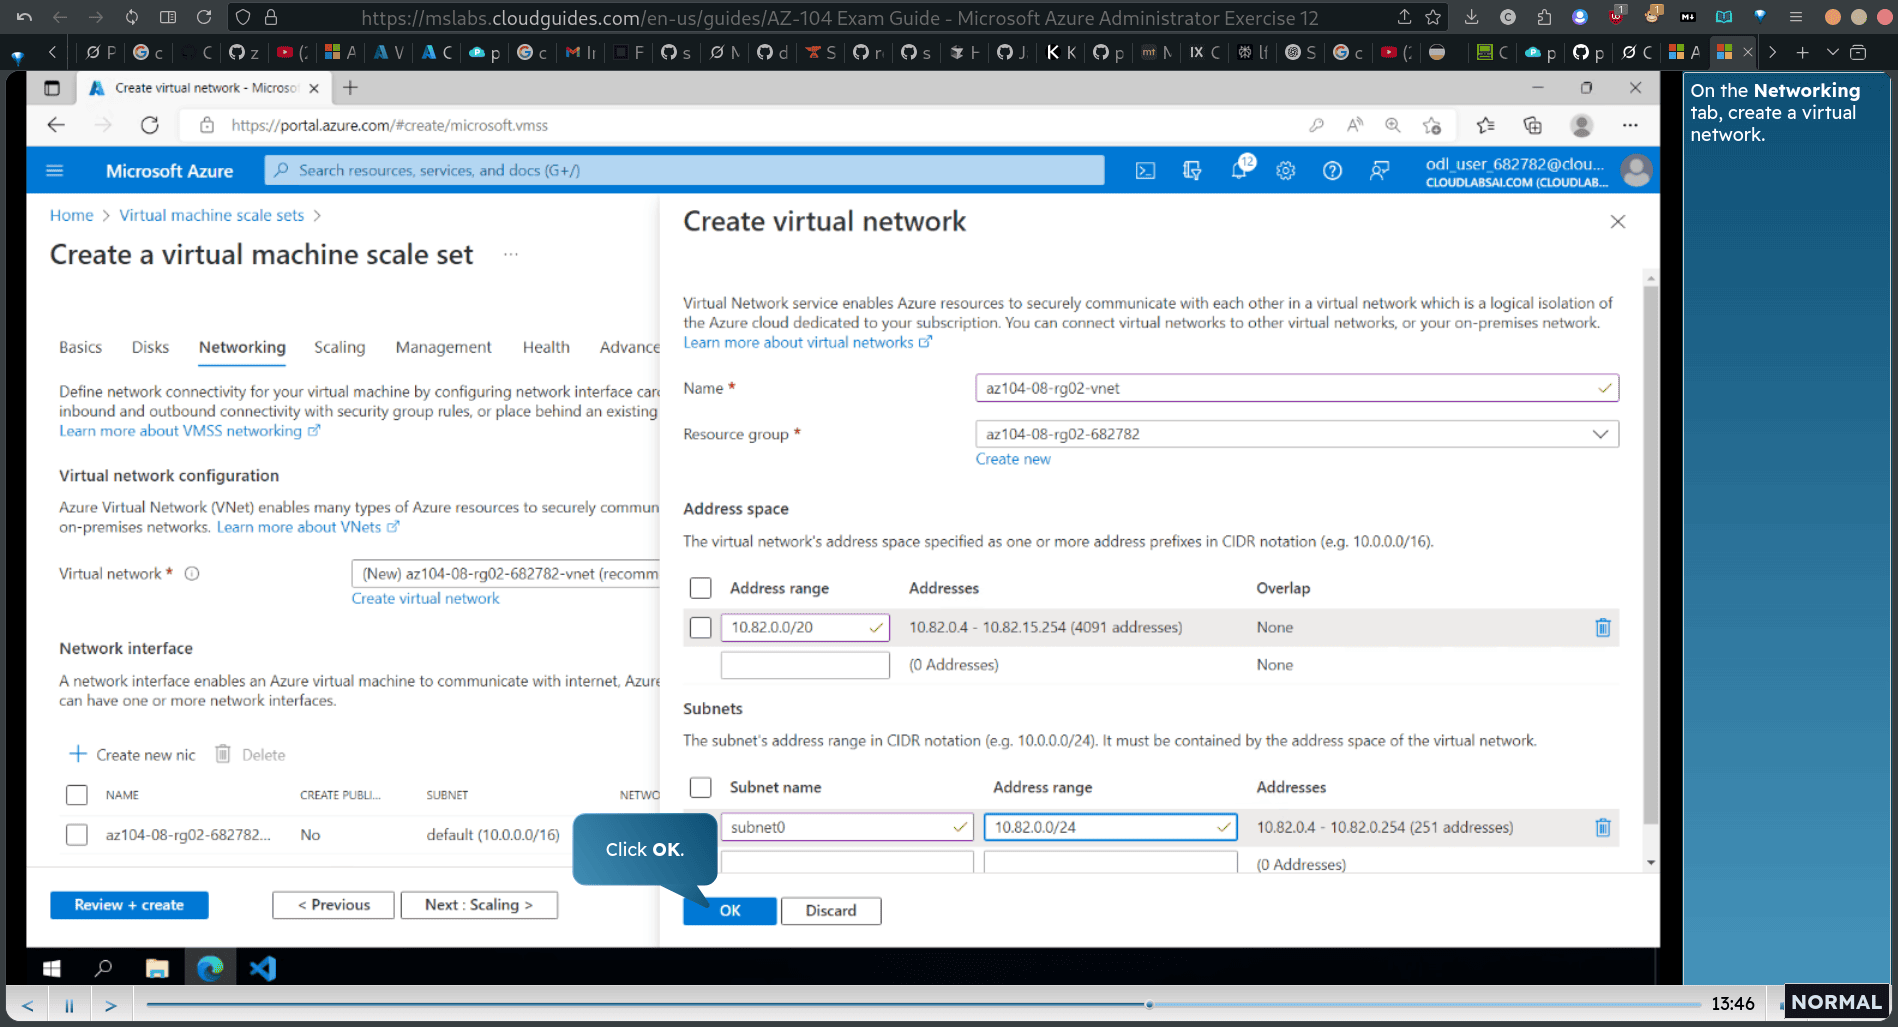Screen dimensions: 1898x1027
Task: Close the Create virtual network pane
Action: (1618, 222)
